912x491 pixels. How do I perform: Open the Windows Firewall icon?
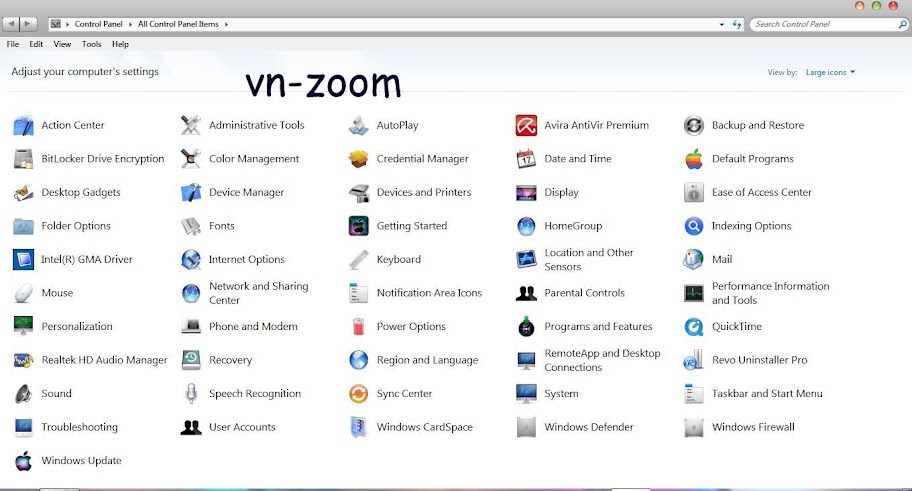click(x=693, y=428)
